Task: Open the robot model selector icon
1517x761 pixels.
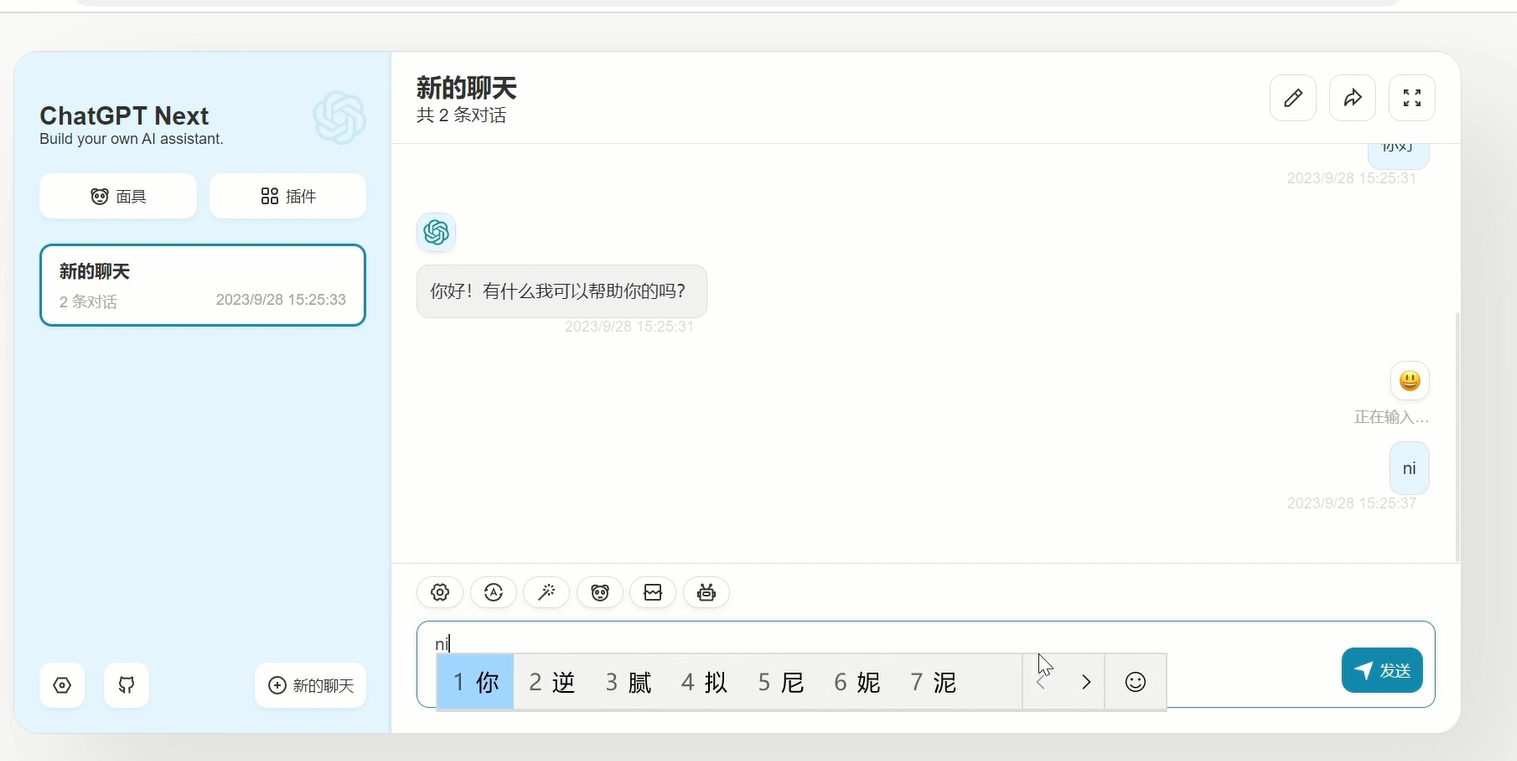Action: pos(706,592)
